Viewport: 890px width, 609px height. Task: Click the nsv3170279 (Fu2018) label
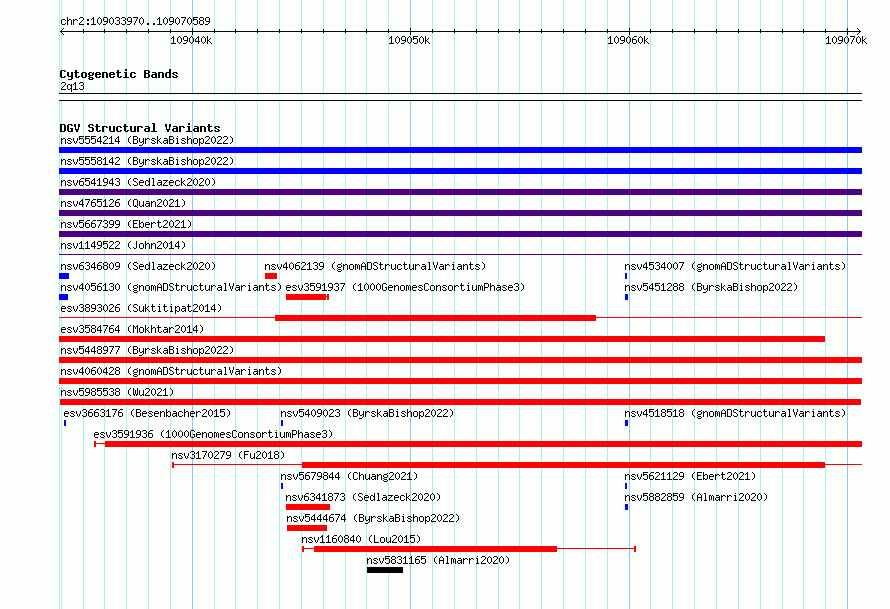pos(228,455)
